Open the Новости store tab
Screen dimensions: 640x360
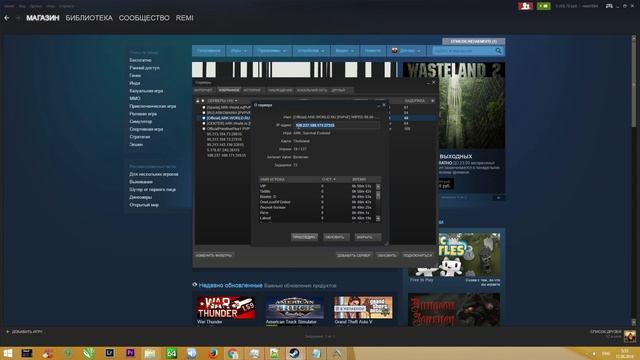373,51
